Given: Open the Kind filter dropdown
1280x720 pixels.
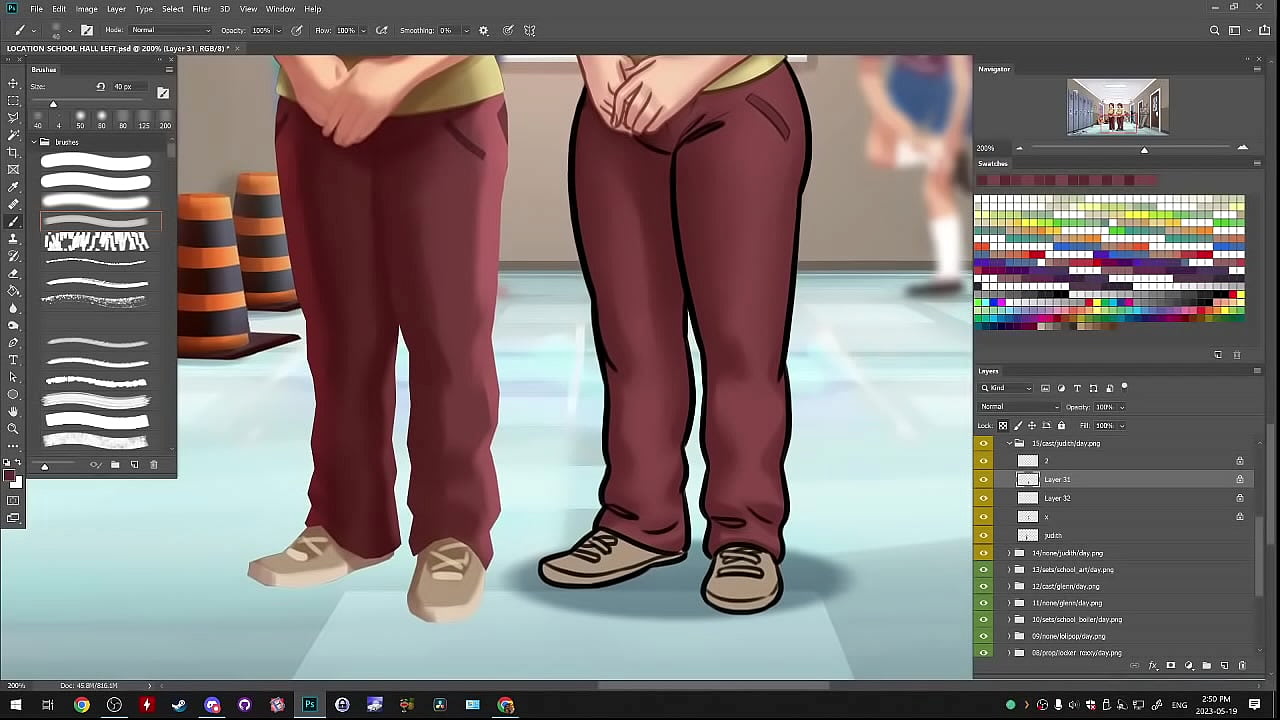Looking at the screenshot, I should coord(1008,388).
